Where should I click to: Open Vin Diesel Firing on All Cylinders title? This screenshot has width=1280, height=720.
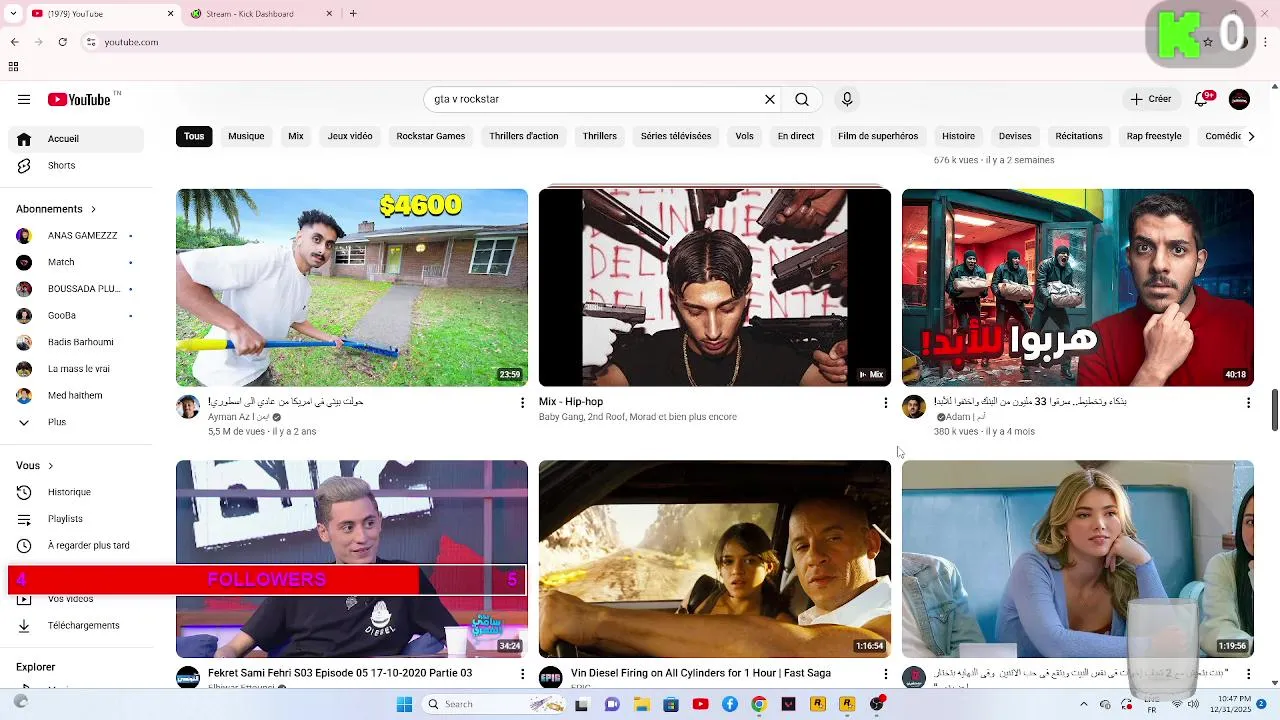click(701, 673)
